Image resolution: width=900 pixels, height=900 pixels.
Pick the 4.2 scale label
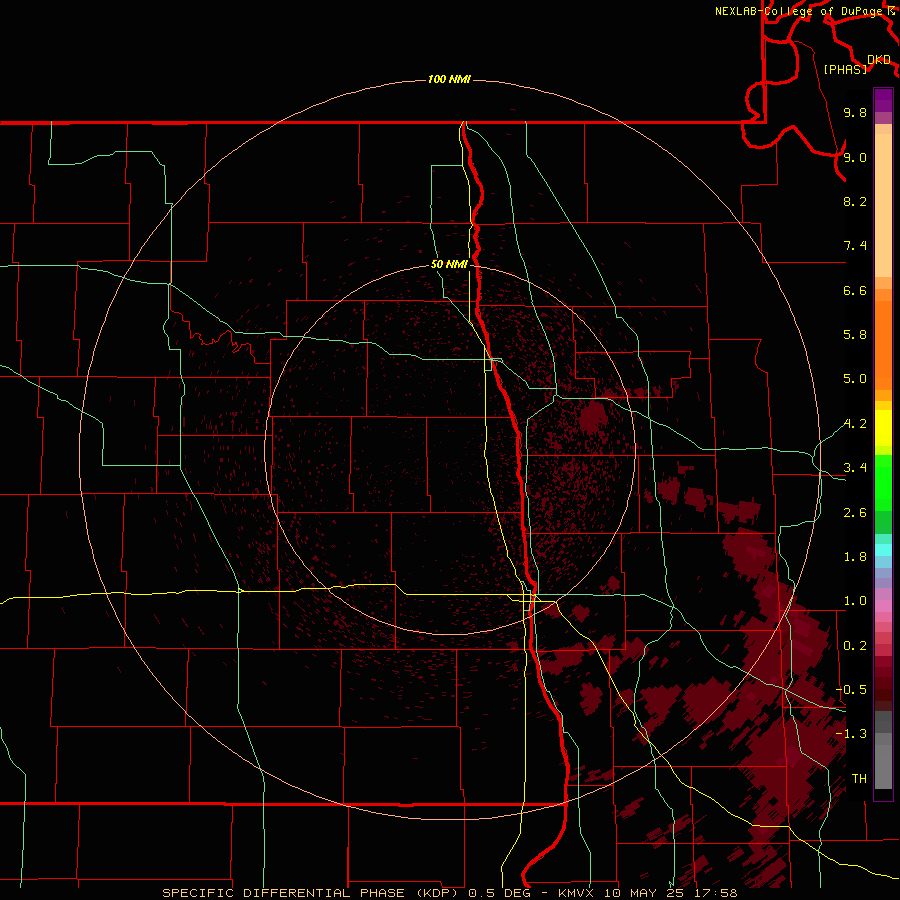click(855, 424)
